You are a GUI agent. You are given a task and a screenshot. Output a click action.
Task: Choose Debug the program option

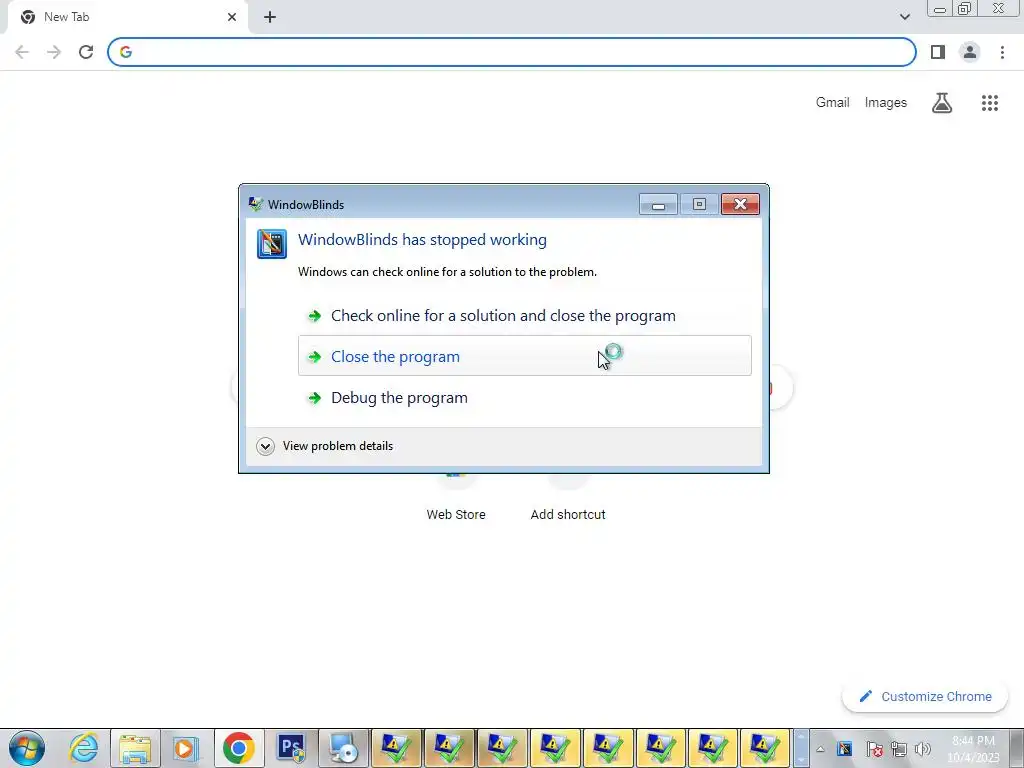pyautogui.click(x=524, y=397)
